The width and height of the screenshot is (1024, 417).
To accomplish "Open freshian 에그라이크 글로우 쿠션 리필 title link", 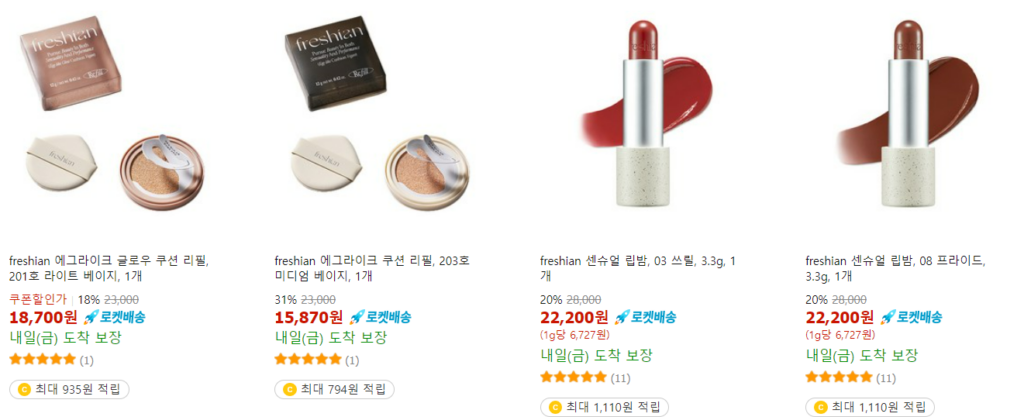I will (108, 268).
